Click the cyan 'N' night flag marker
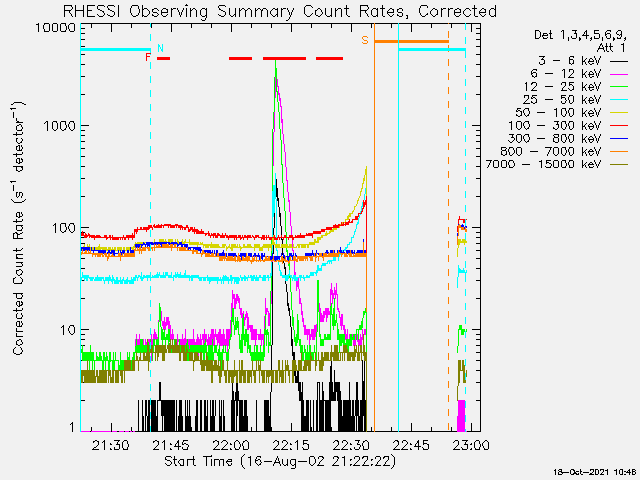The image size is (640, 480). [160, 48]
